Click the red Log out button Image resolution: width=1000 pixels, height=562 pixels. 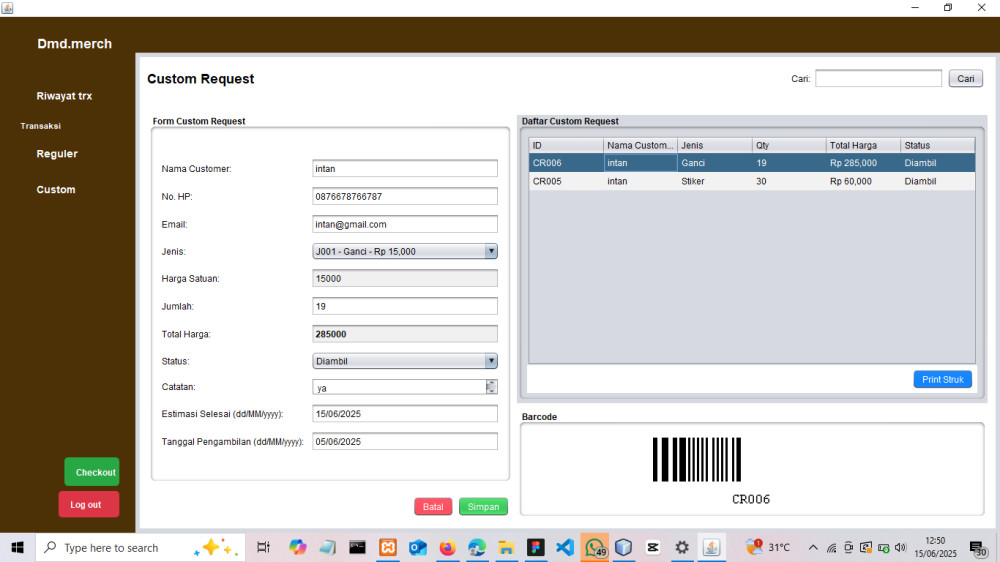click(89, 504)
